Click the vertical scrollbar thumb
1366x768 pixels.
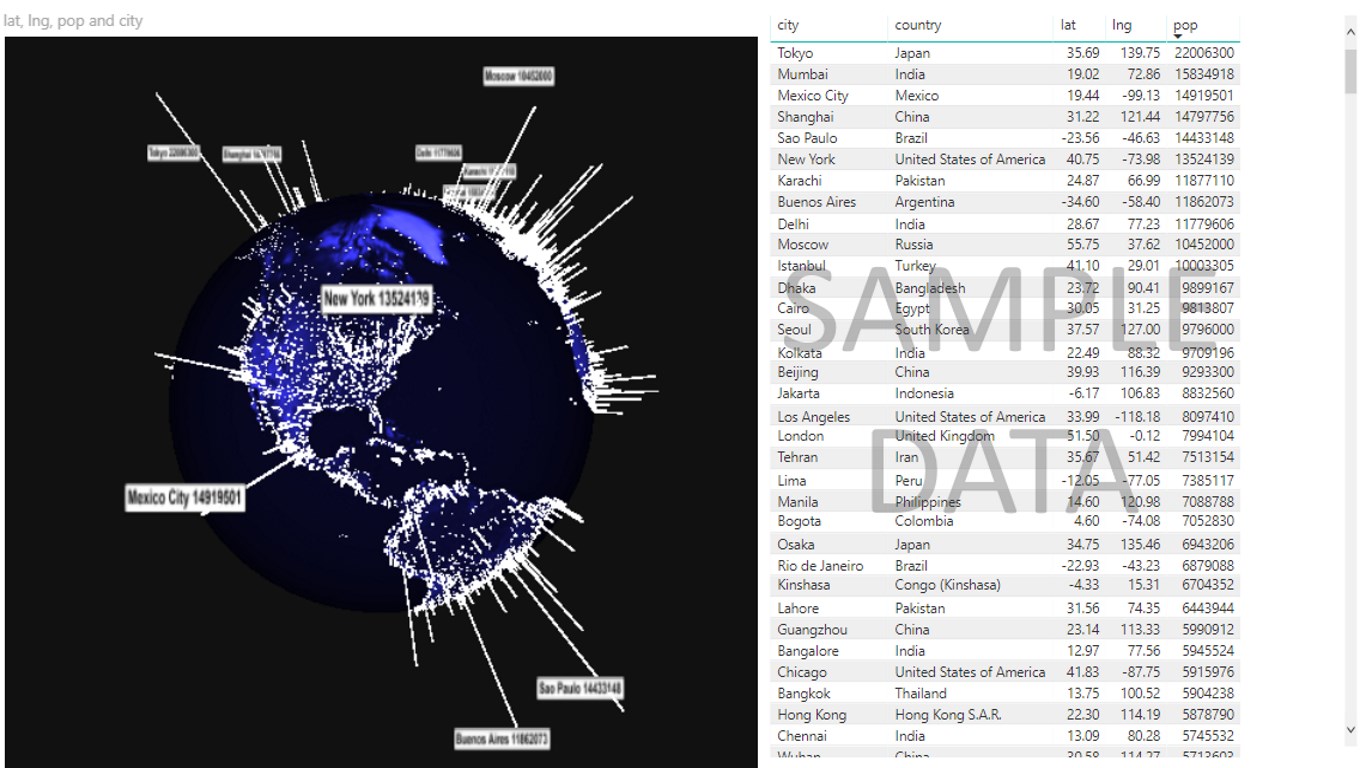(1351, 70)
